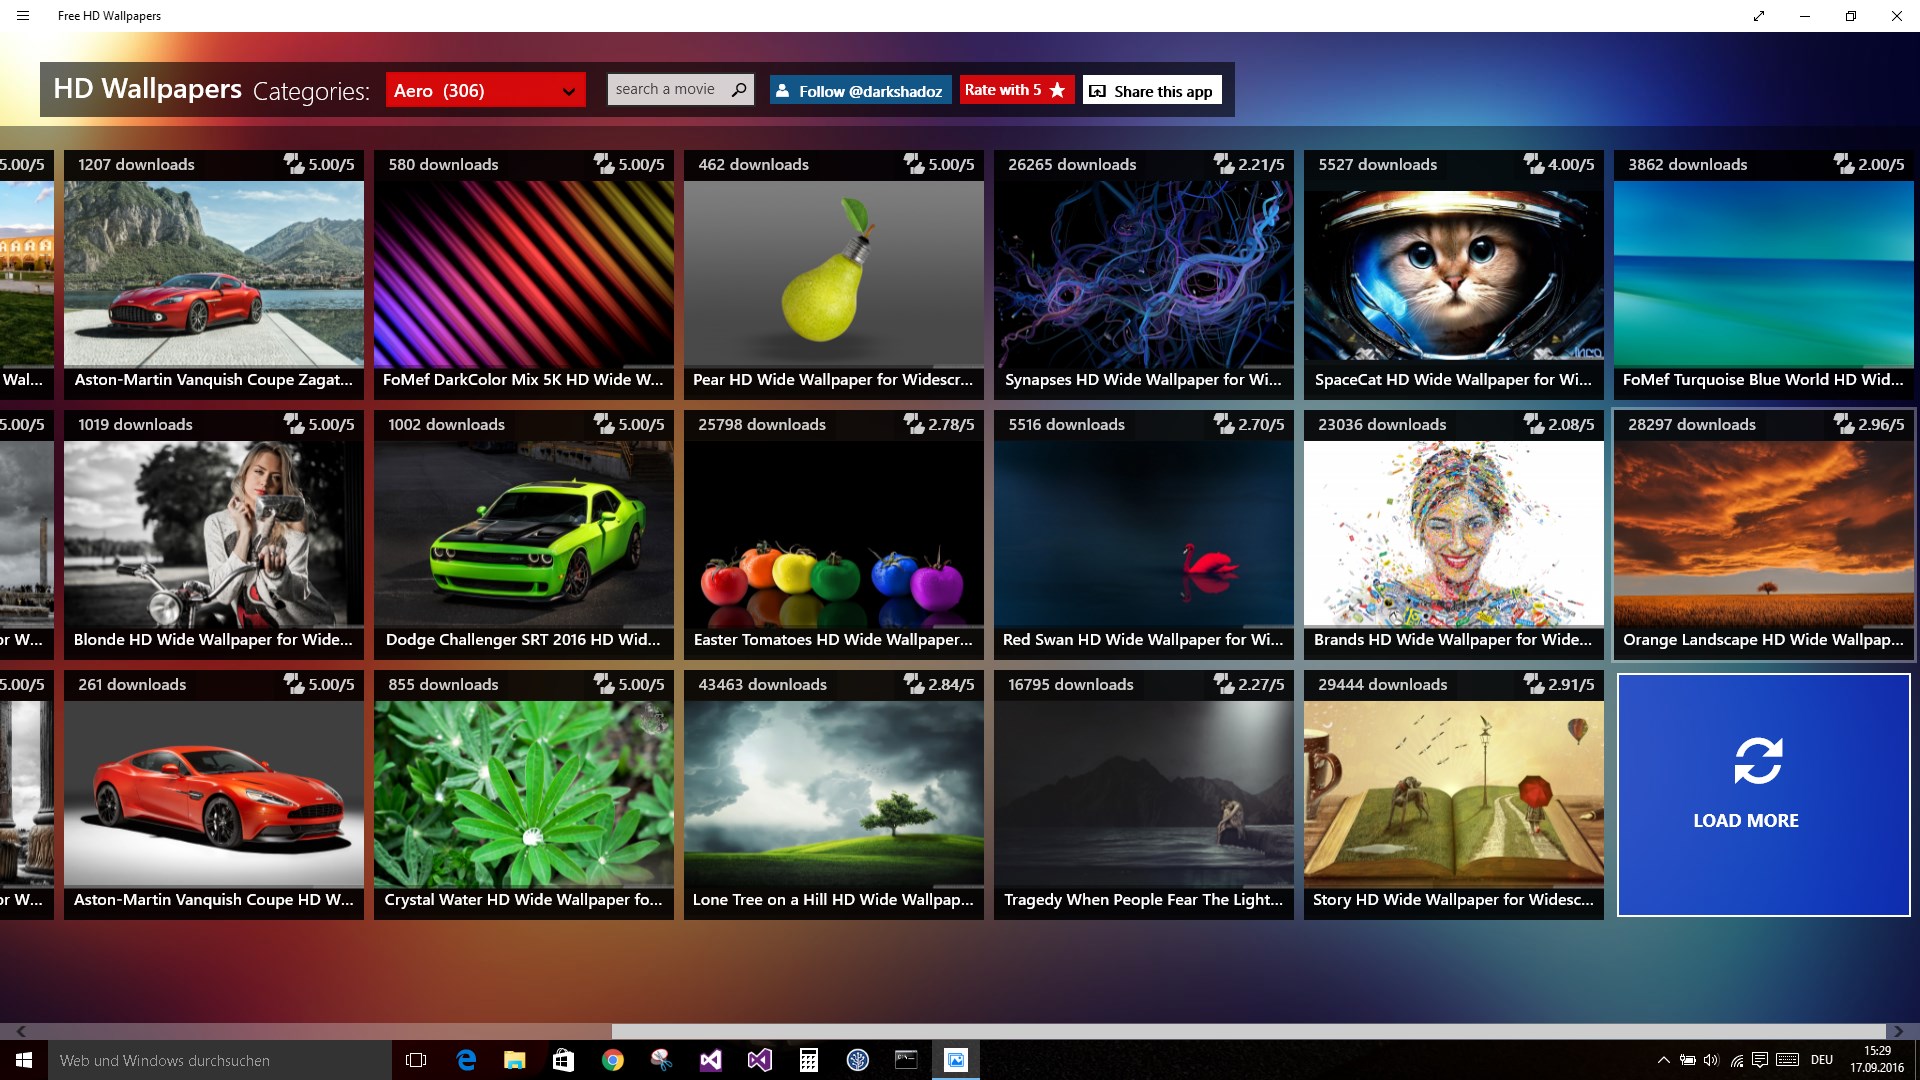
Task: Click the search a movie field
Action: [x=666, y=89]
